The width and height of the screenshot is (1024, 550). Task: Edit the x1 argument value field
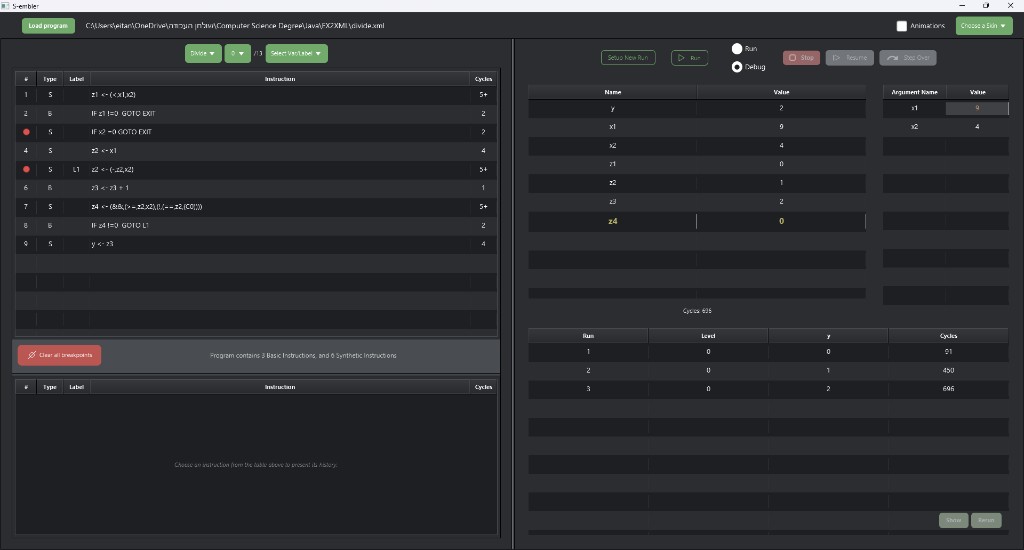[977, 108]
